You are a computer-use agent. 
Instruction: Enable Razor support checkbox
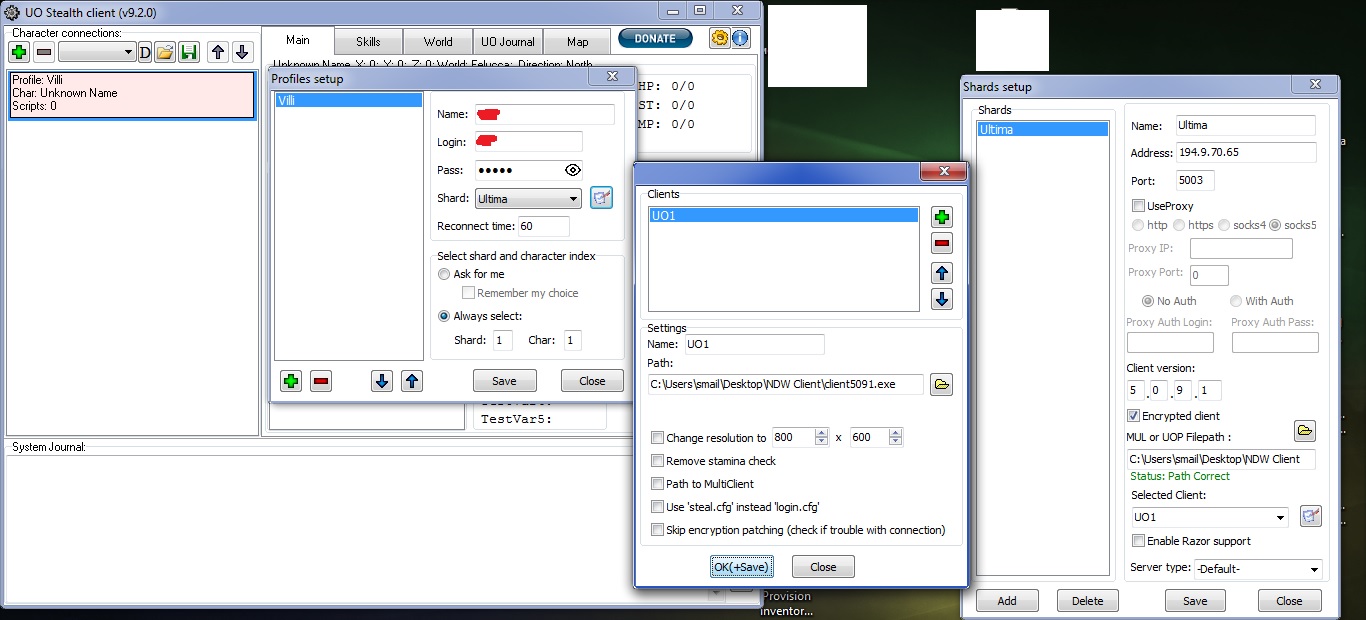[x=1138, y=541]
